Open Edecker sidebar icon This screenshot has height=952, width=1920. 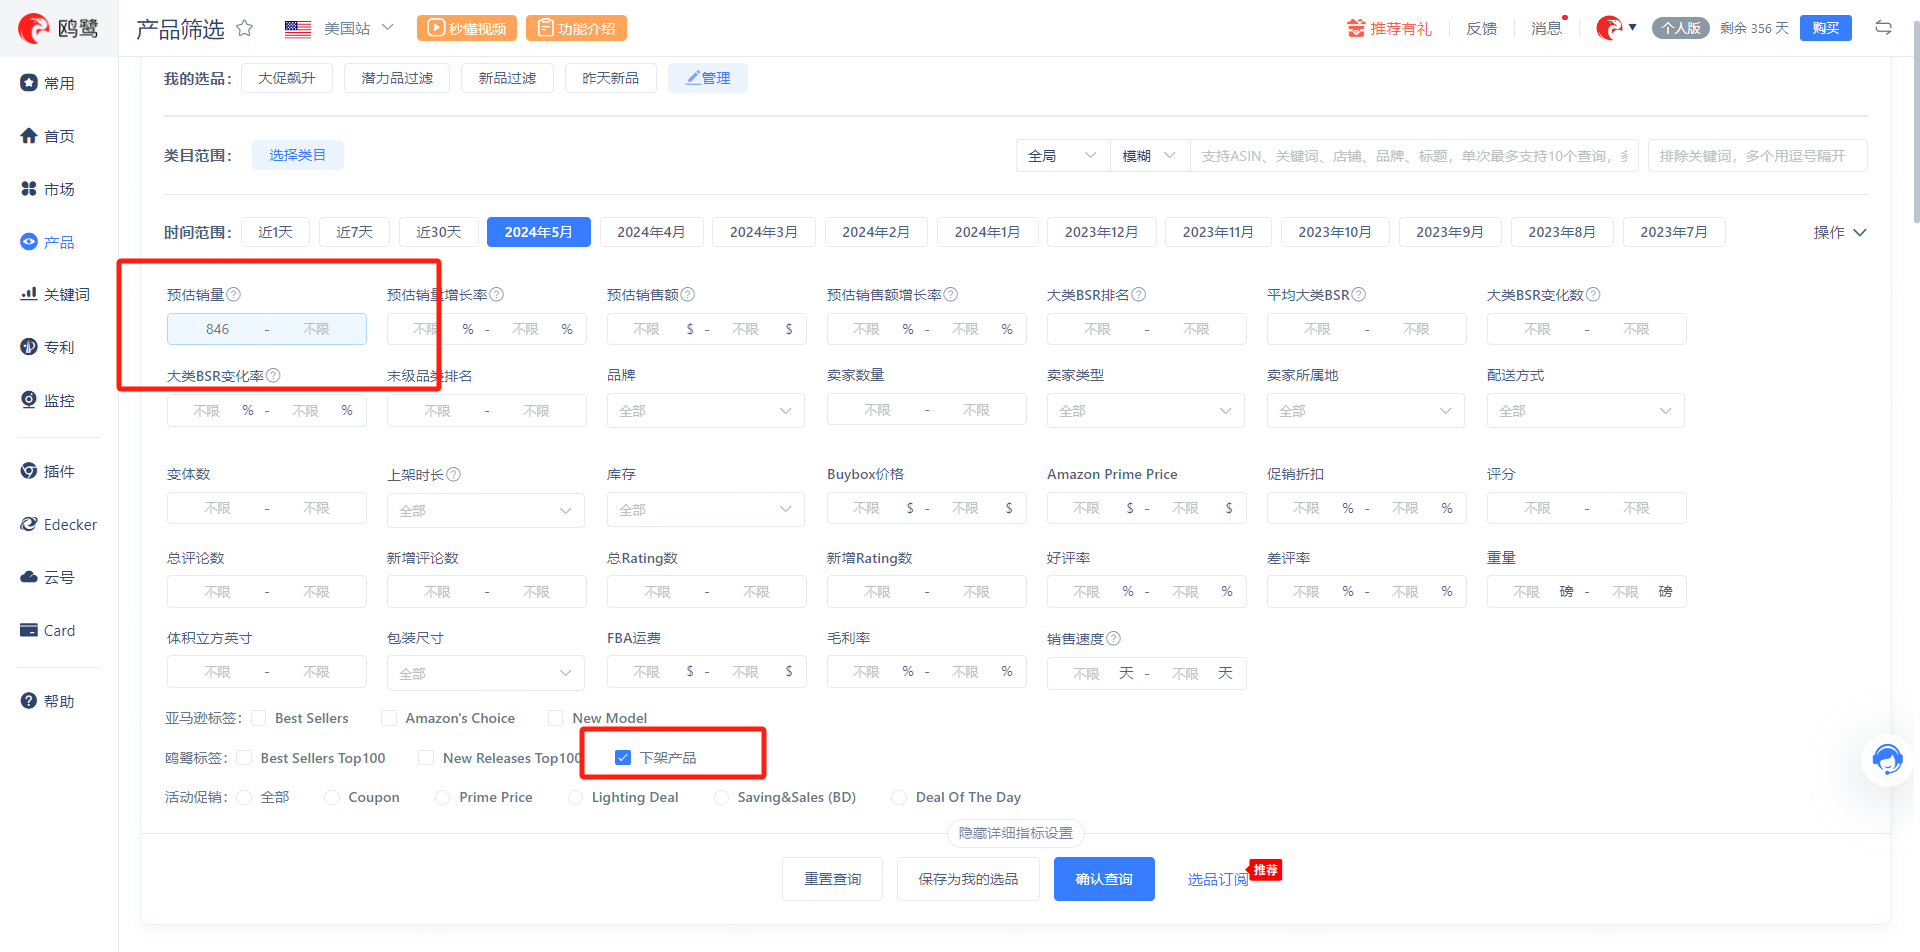pos(29,524)
